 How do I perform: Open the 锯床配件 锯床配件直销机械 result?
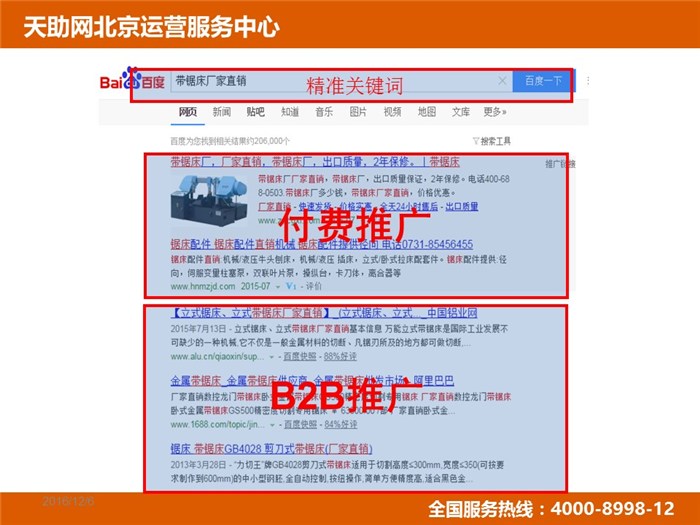(321, 244)
